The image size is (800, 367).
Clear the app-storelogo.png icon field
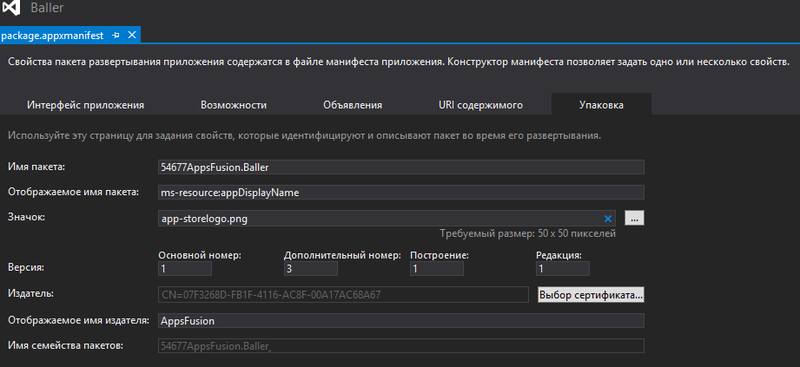click(x=608, y=218)
